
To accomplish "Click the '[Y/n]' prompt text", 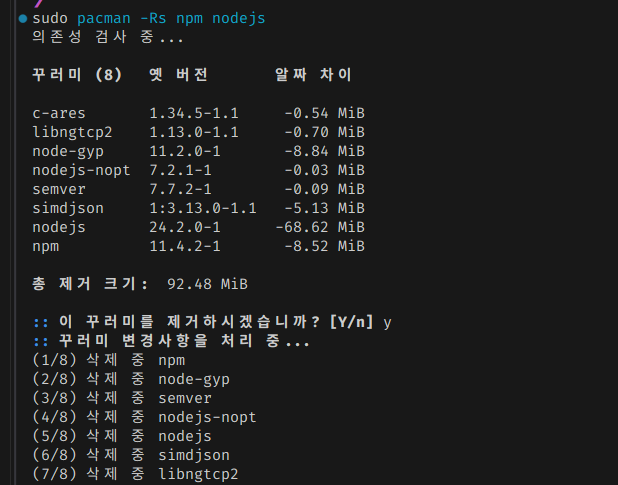I will point(352,322).
